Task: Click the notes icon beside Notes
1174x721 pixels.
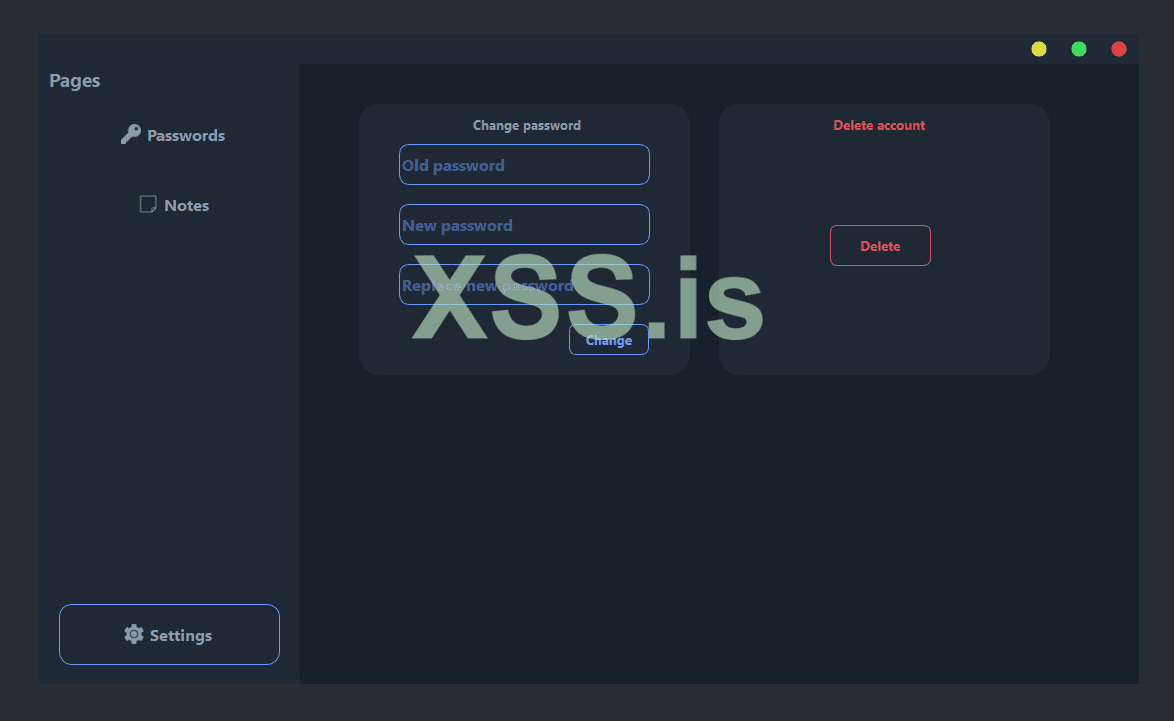Action: tap(147, 204)
